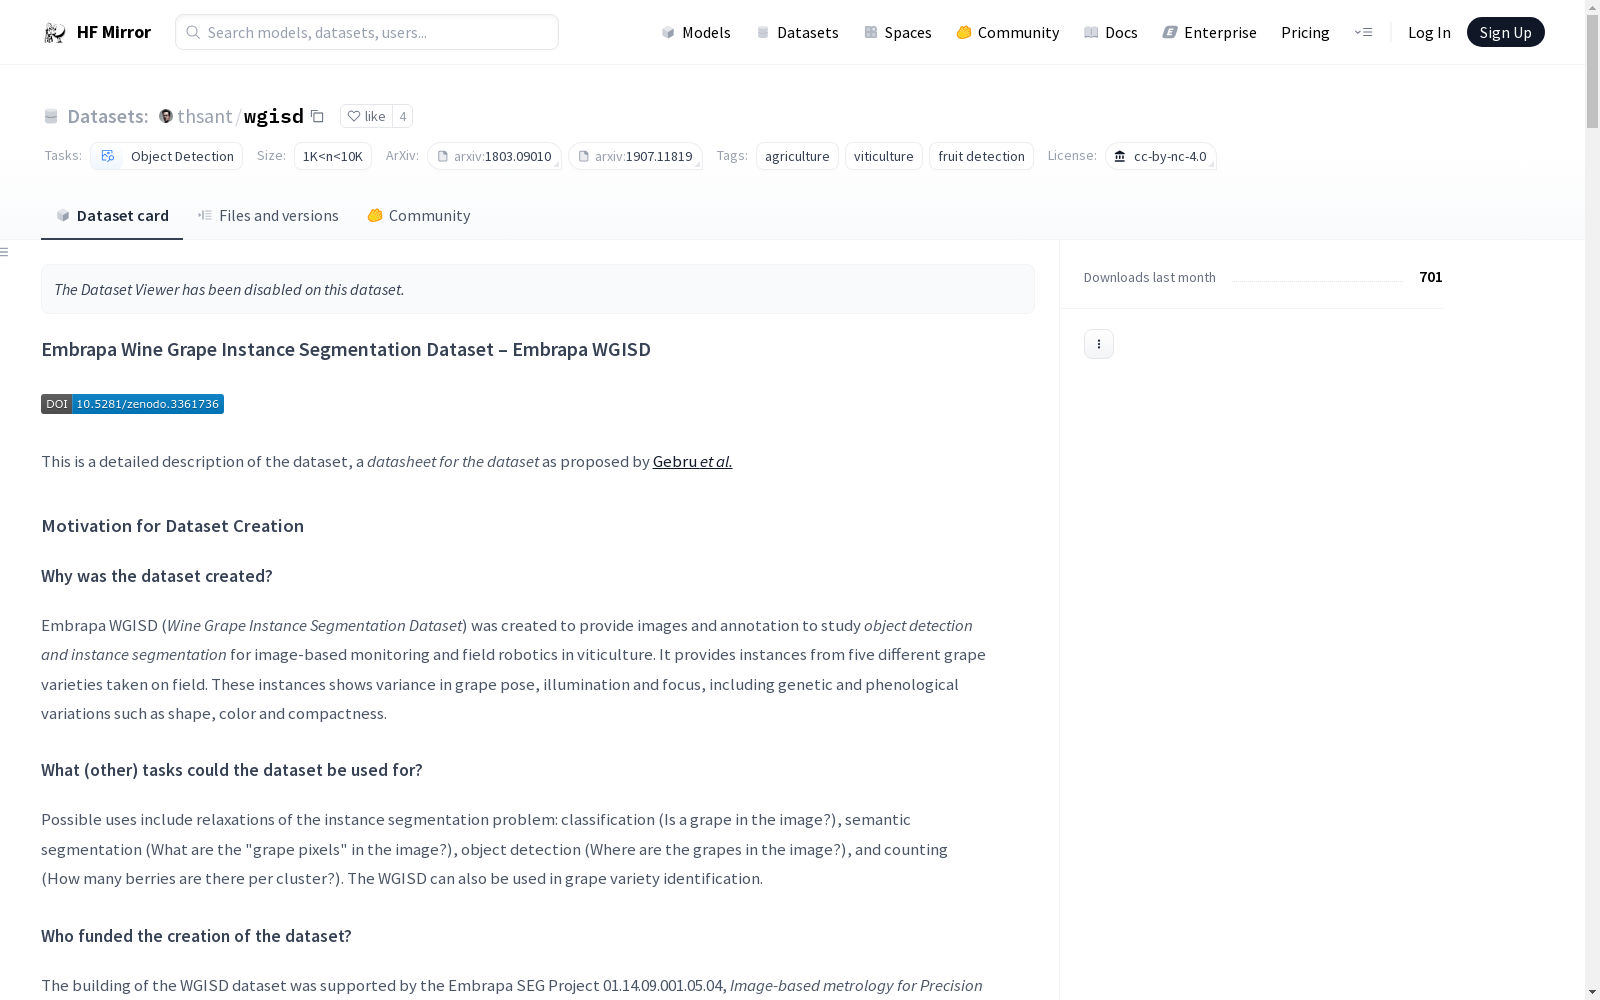The width and height of the screenshot is (1600, 1000).
Task: Open the Log In page
Action: click(1429, 32)
